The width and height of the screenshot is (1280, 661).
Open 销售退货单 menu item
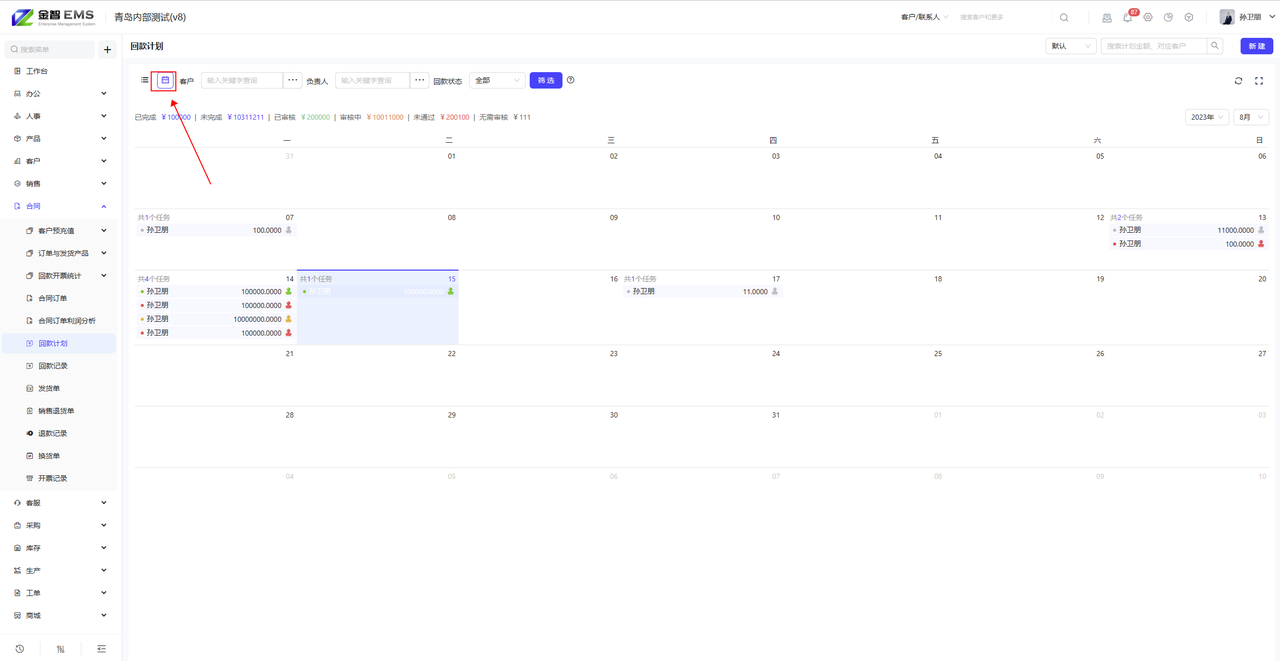60,411
